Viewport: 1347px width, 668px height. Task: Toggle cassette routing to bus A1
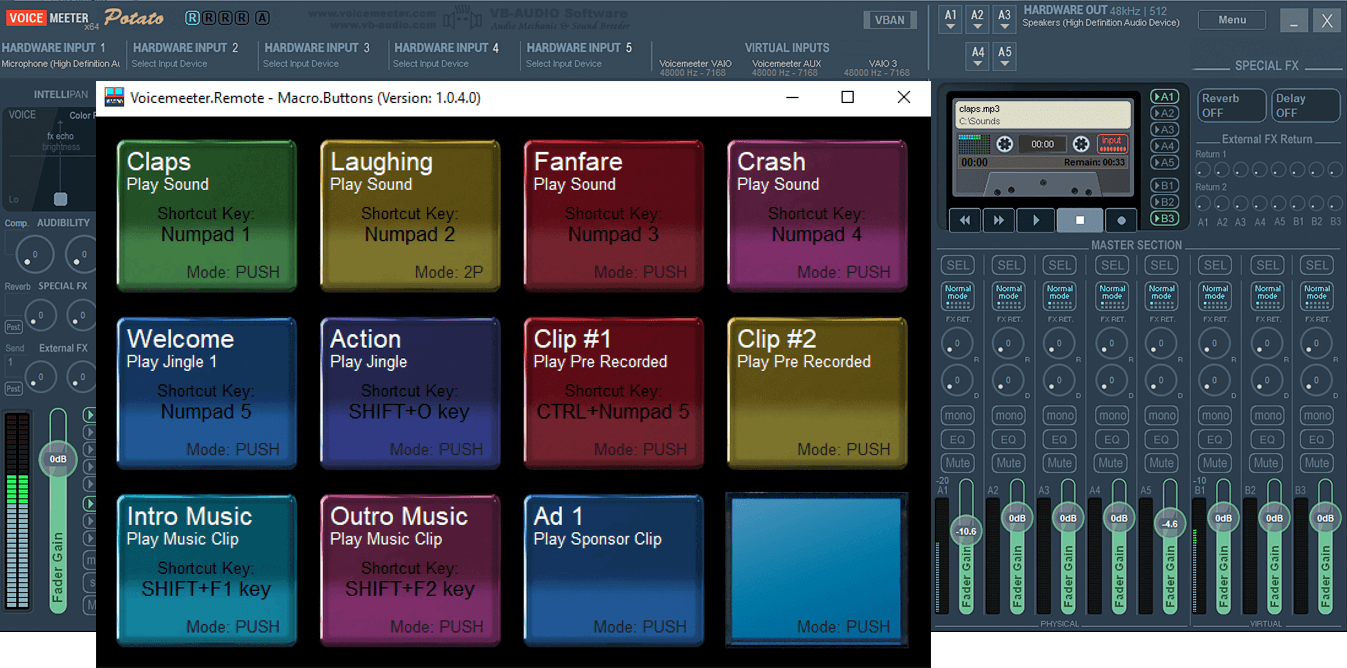[x=1164, y=97]
